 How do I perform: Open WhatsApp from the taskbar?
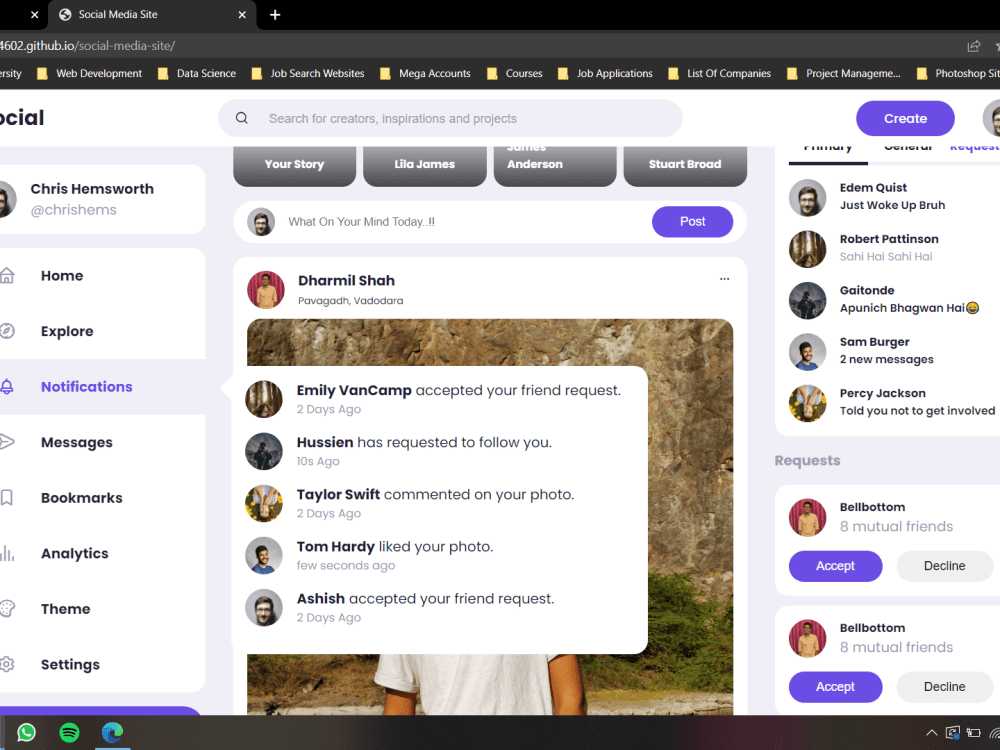click(26, 732)
